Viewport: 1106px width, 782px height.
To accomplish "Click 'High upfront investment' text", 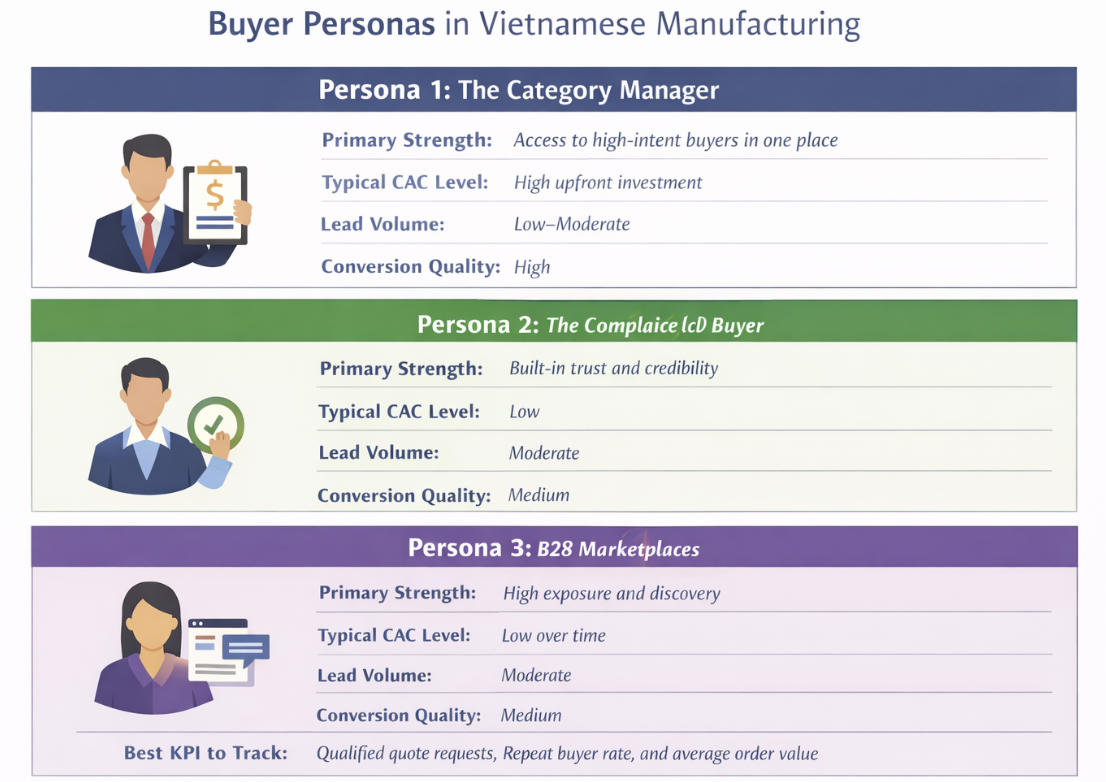I will click(x=608, y=182).
